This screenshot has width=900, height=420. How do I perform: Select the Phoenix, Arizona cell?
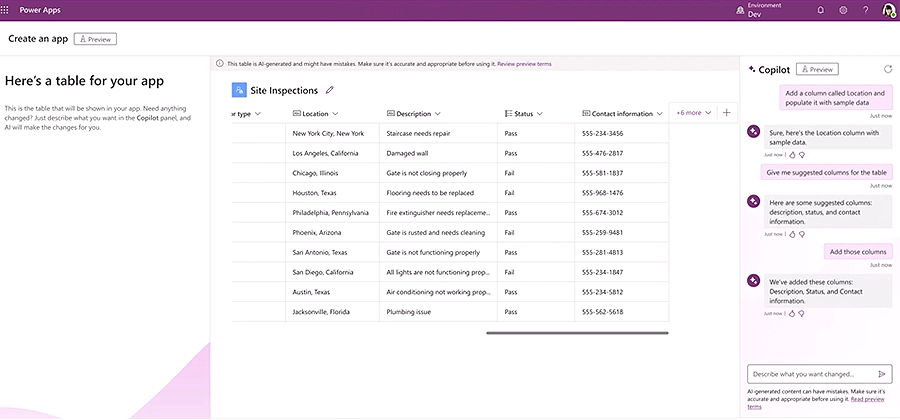click(332, 232)
